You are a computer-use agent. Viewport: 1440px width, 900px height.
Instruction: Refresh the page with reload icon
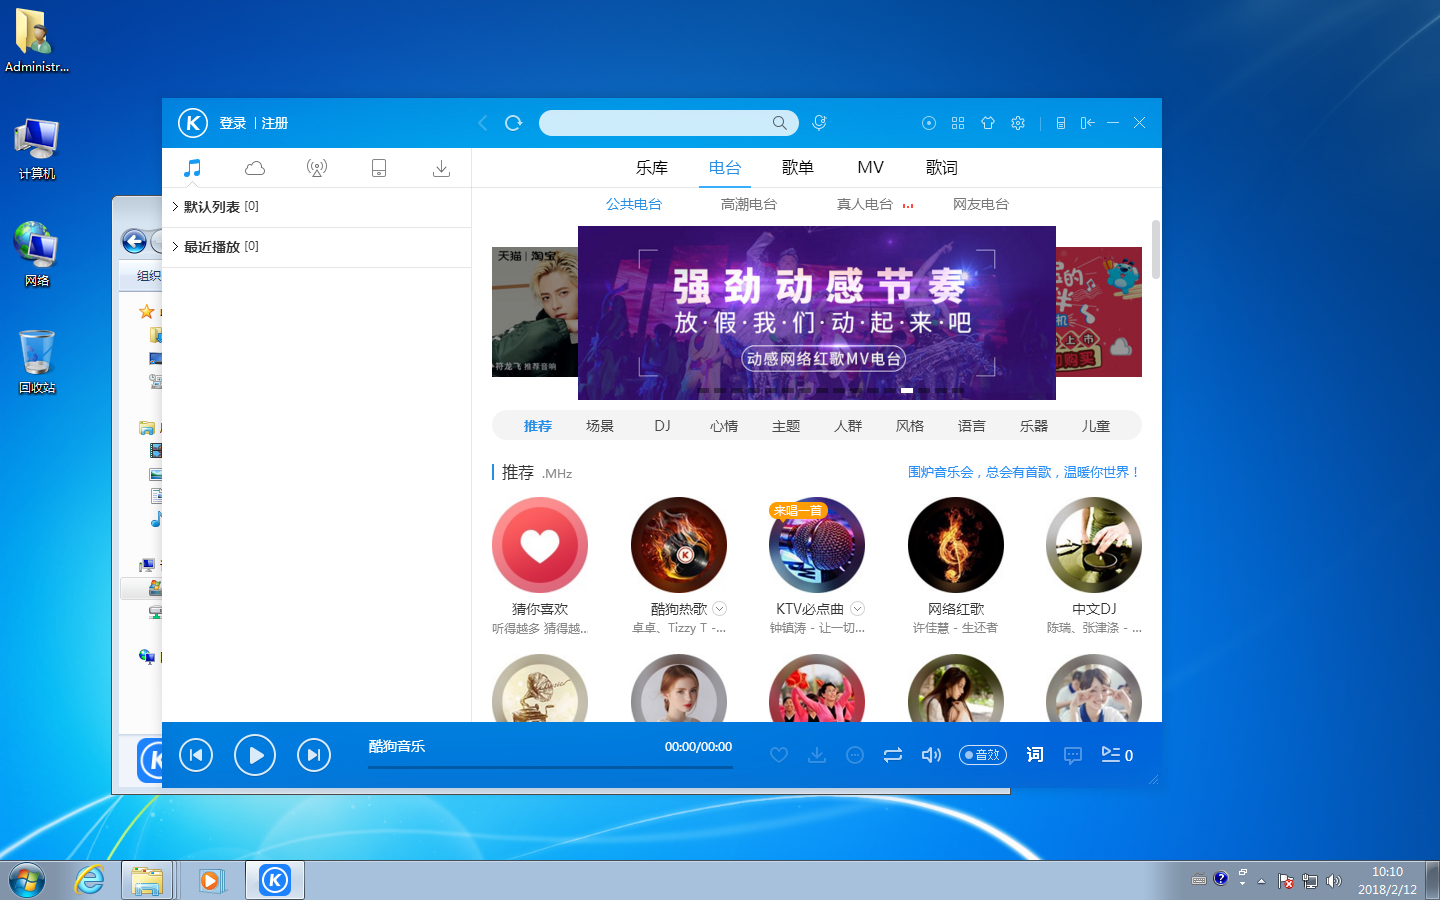pyautogui.click(x=514, y=123)
